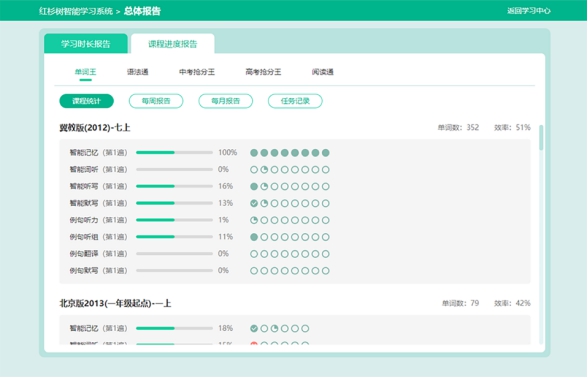Click the first filled circle in 冀教版 智能记忆 row
Viewport: 588px width, 378px height.
254,153
